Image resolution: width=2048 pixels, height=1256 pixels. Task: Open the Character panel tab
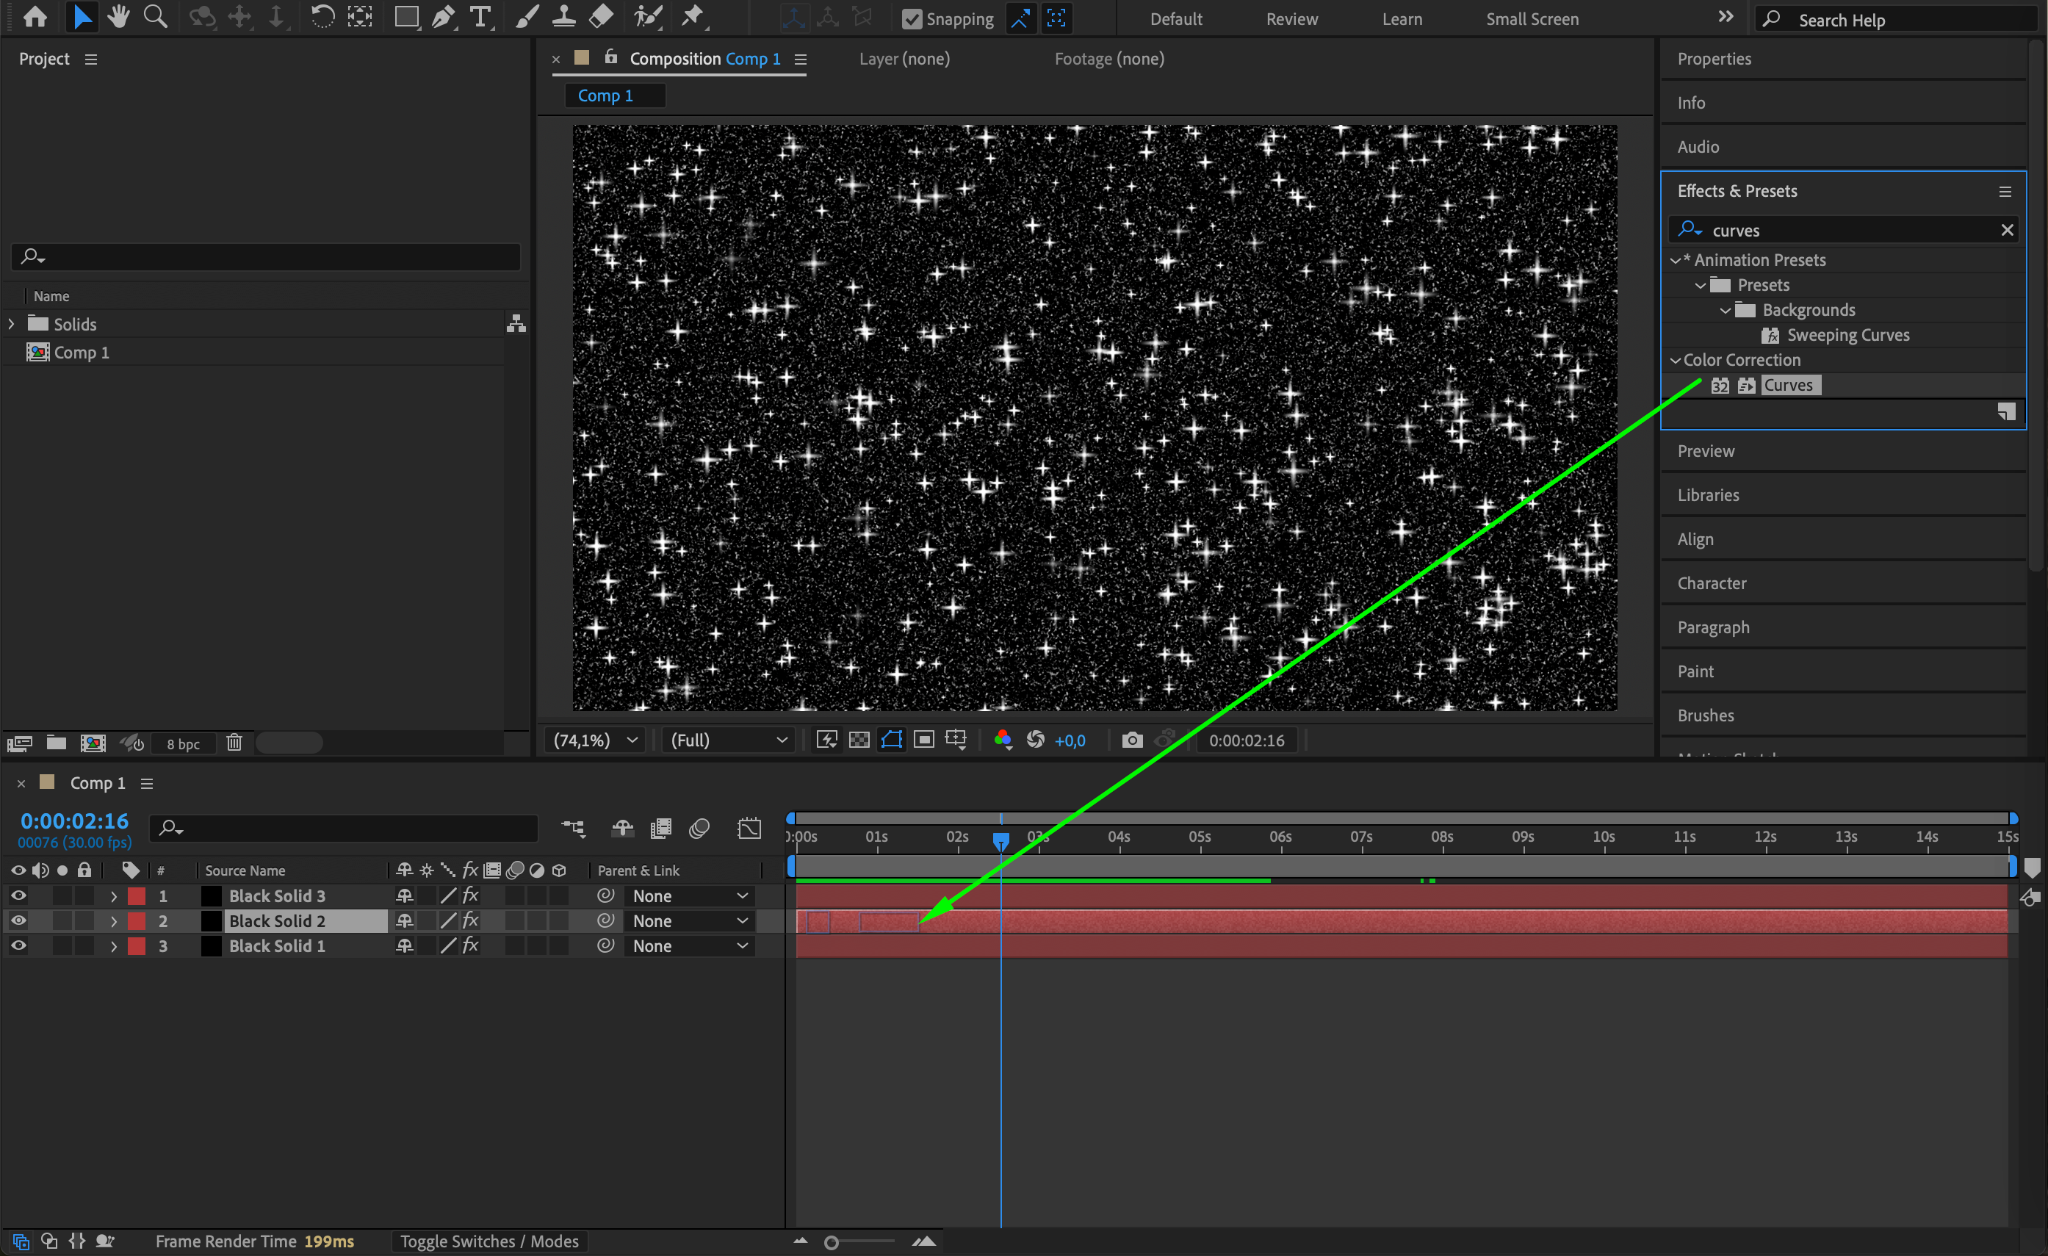pyautogui.click(x=1712, y=583)
